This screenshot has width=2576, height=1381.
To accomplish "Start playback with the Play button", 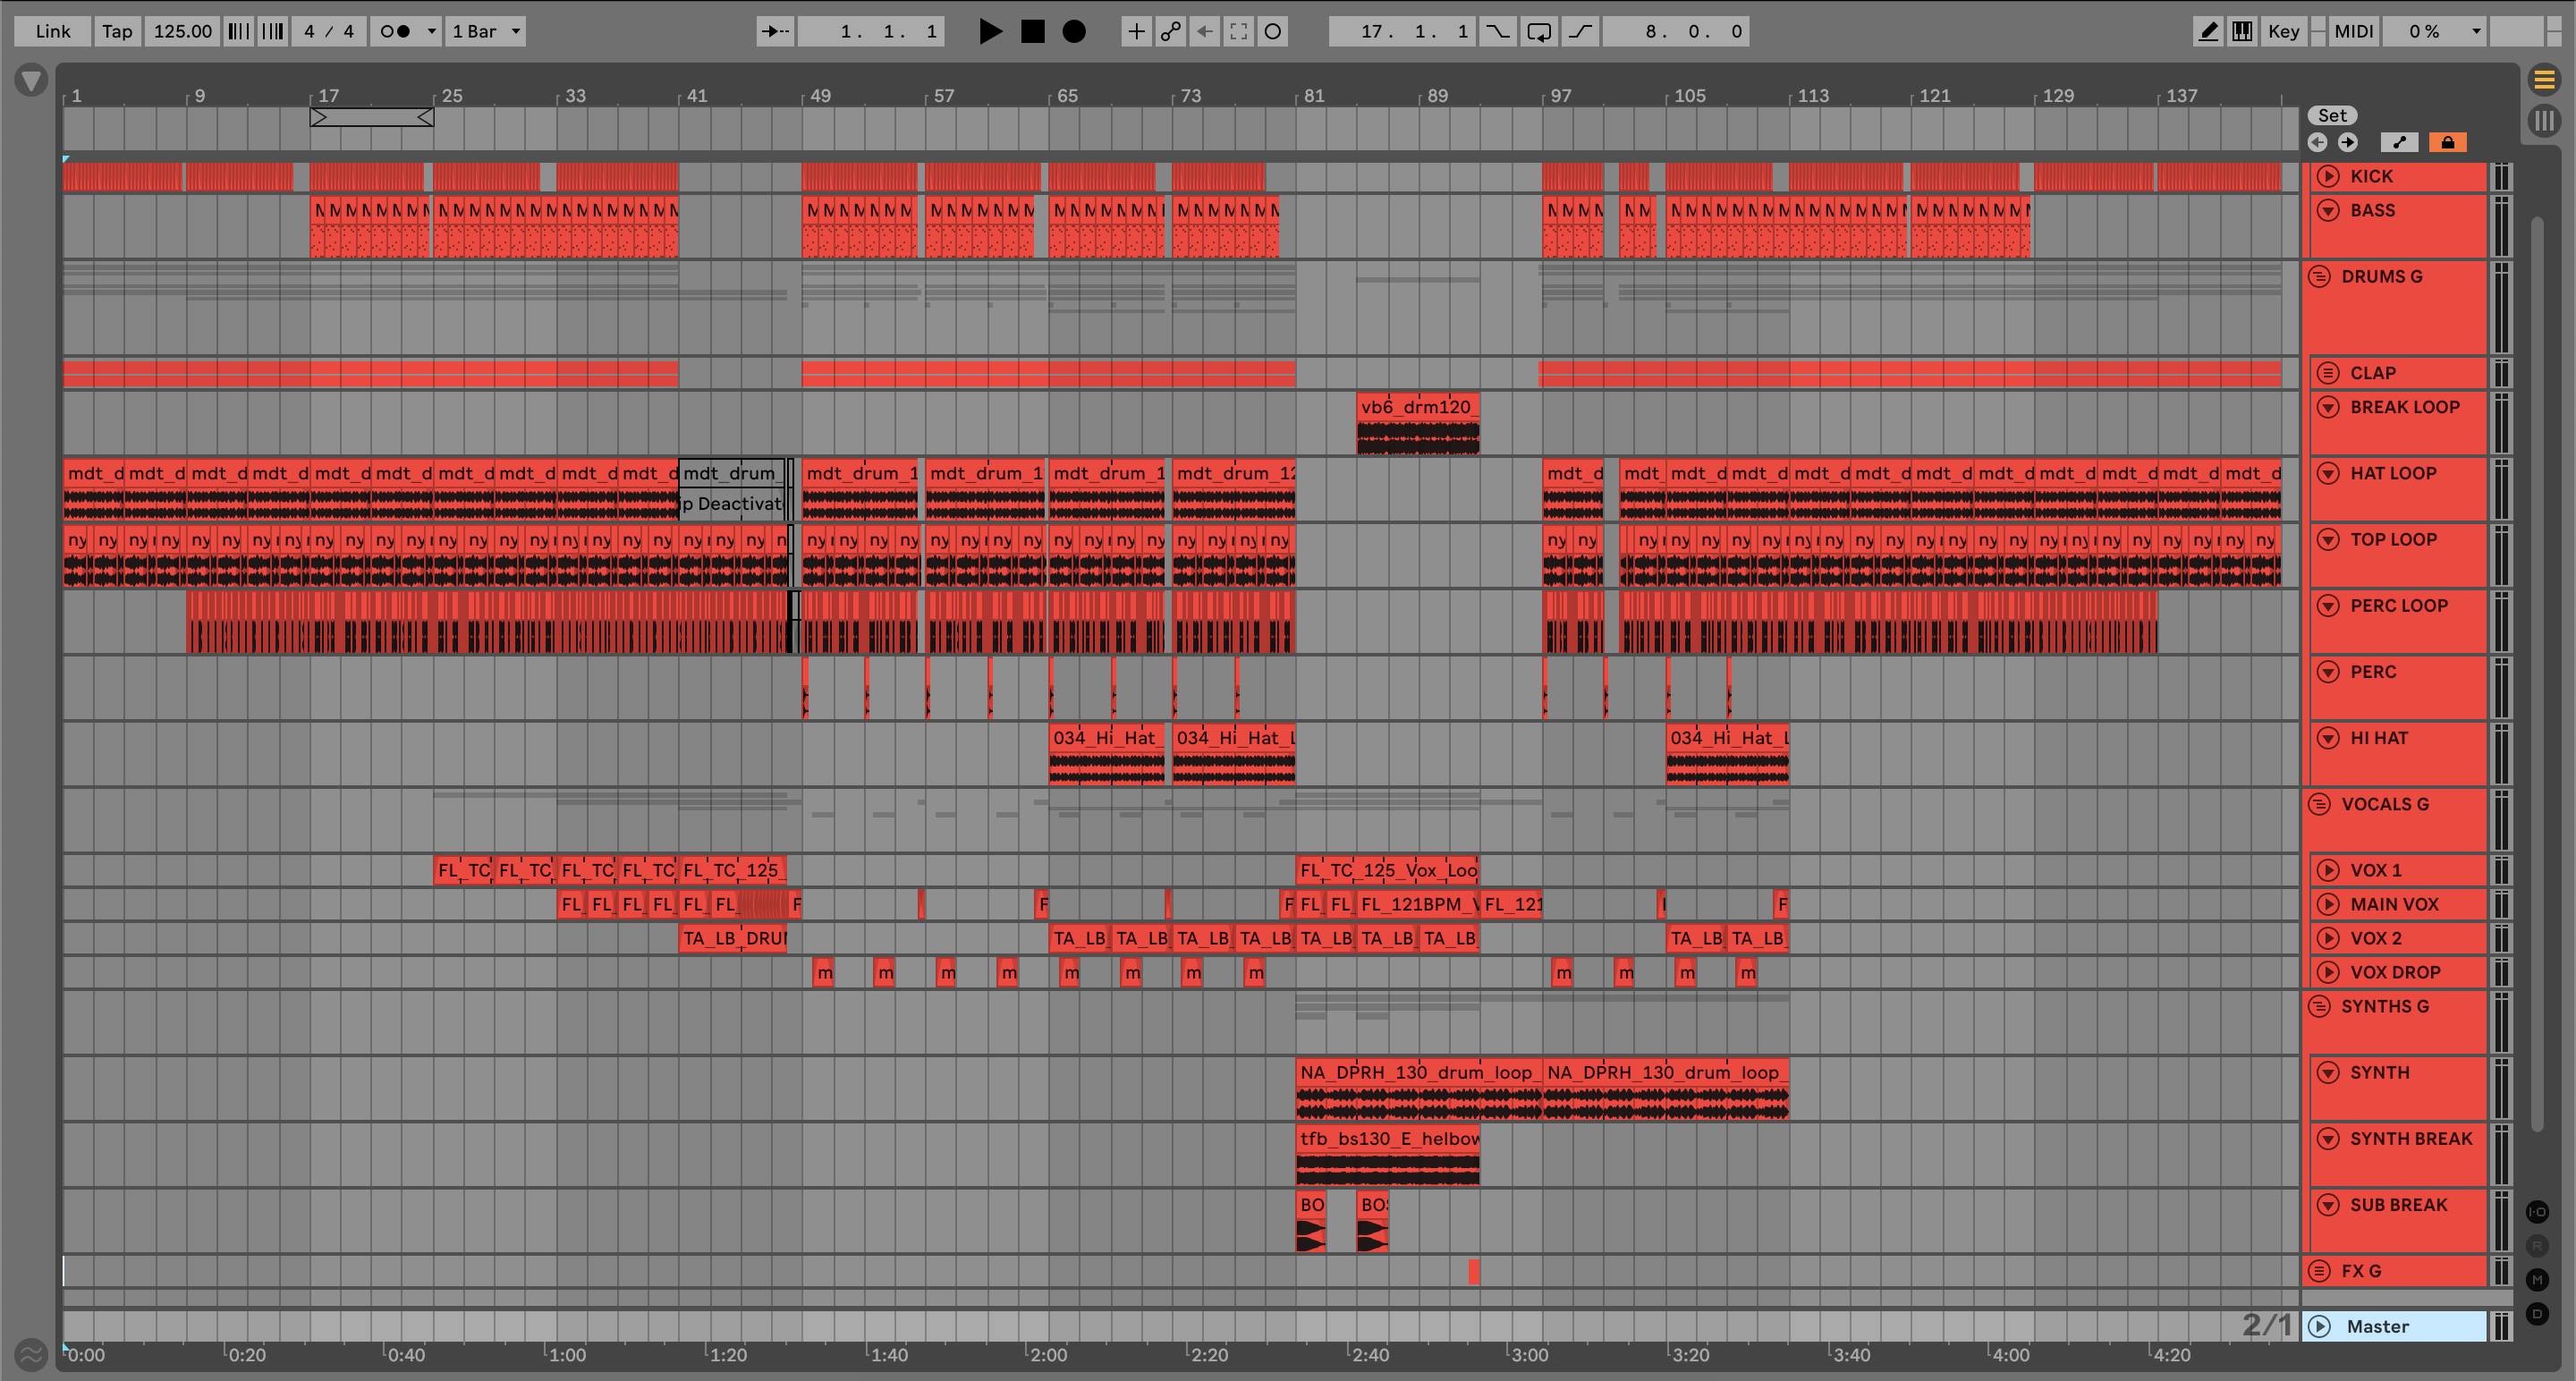I will point(990,31).
